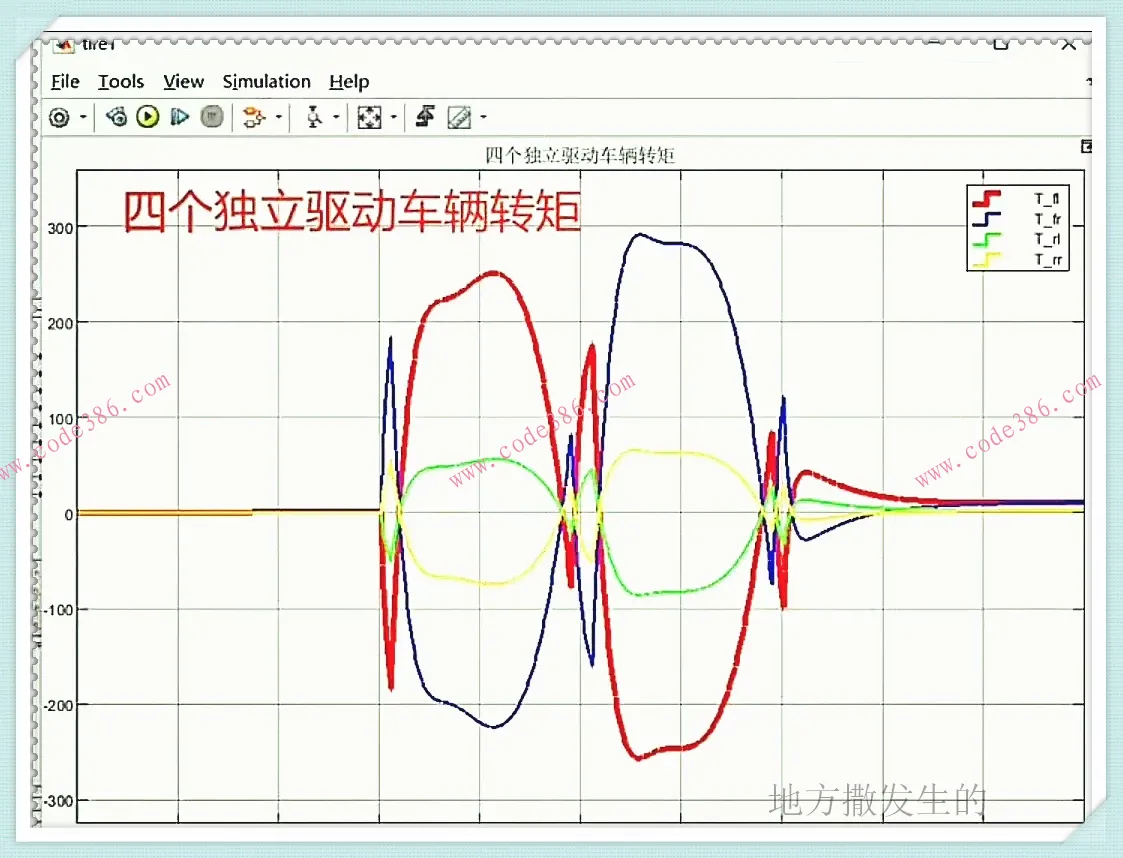
Task: Click the Highlight Simulink Block icon
Action: point(253,118)
